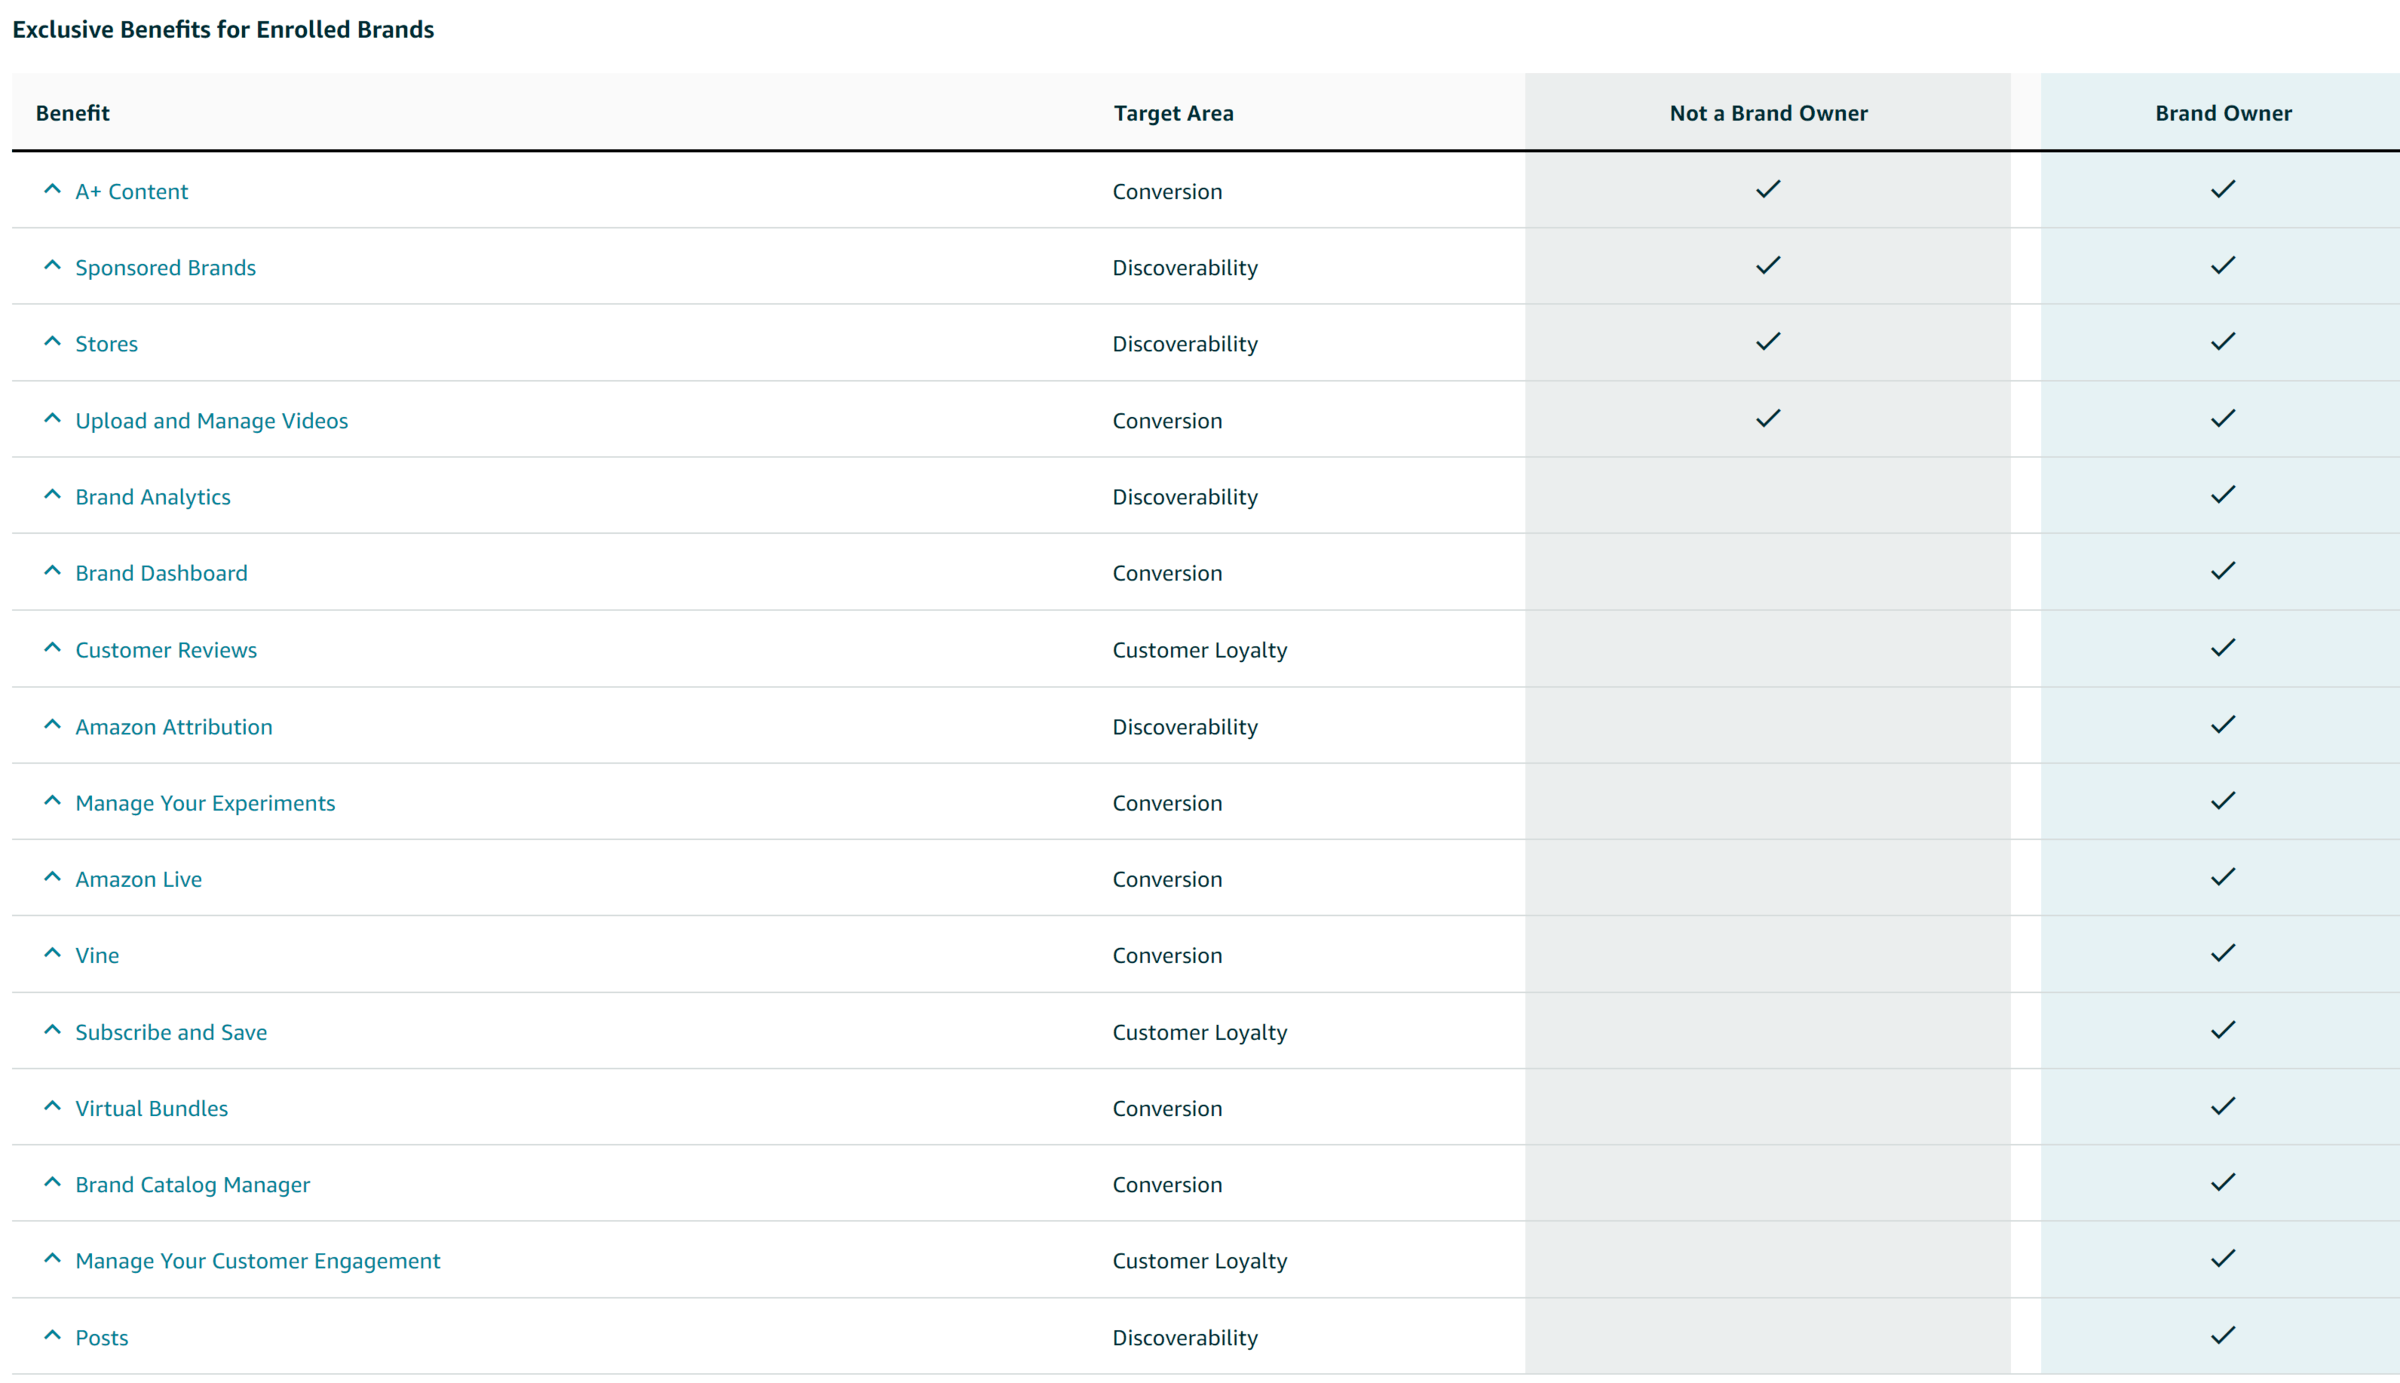Click the Brand Owner column header
This screenshot has height=1383, width=2400.
point(2224,113)
